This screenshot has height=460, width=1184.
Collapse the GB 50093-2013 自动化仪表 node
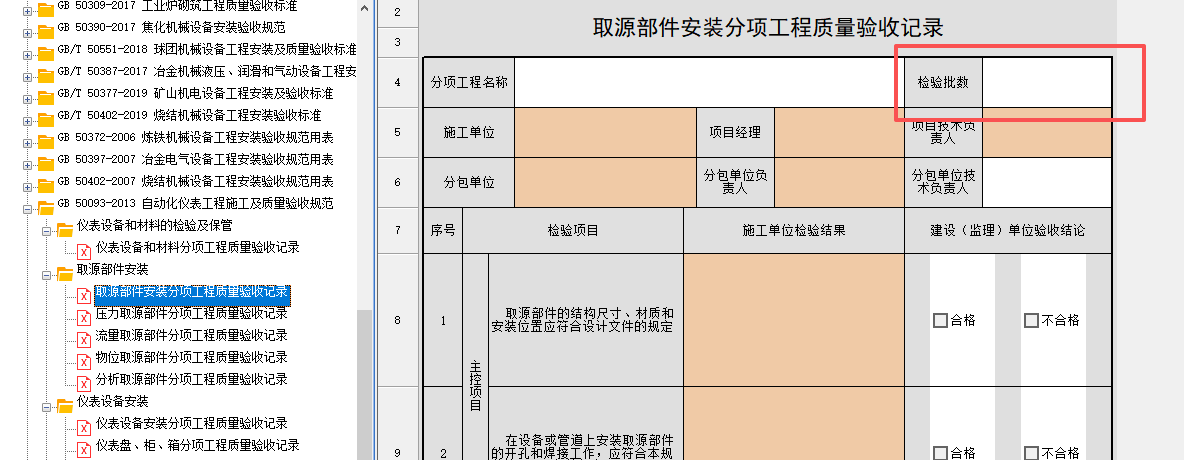coord(27,204)
